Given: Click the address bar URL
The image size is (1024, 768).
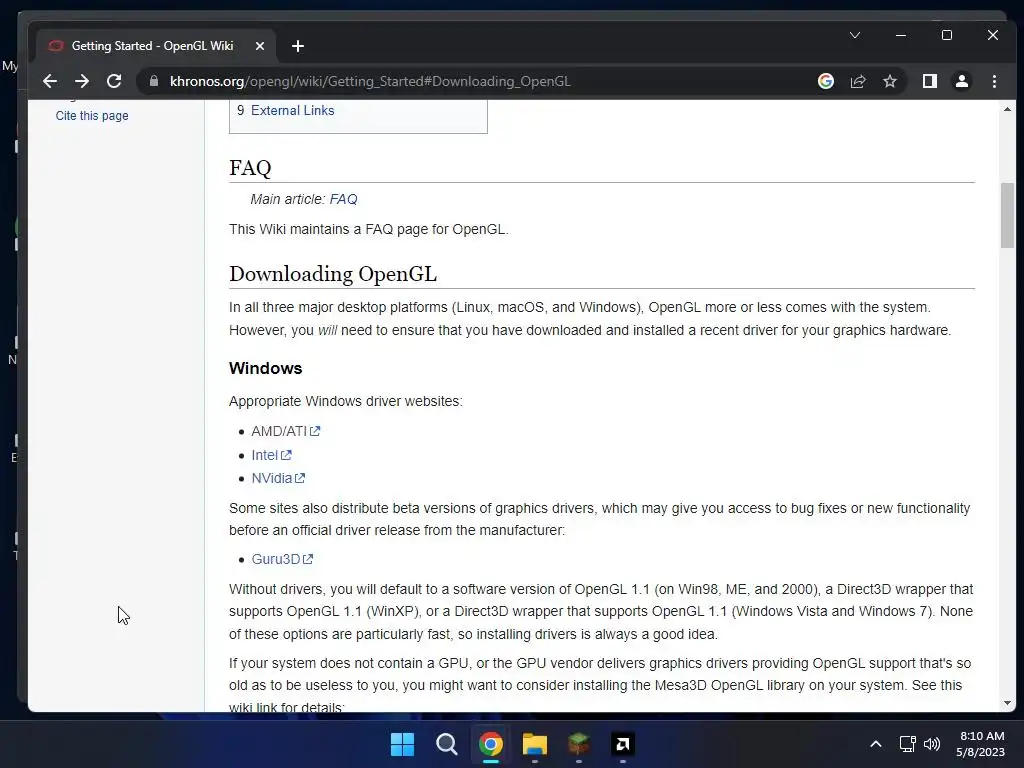Looking at the screenshot, I should pos(370,81).
